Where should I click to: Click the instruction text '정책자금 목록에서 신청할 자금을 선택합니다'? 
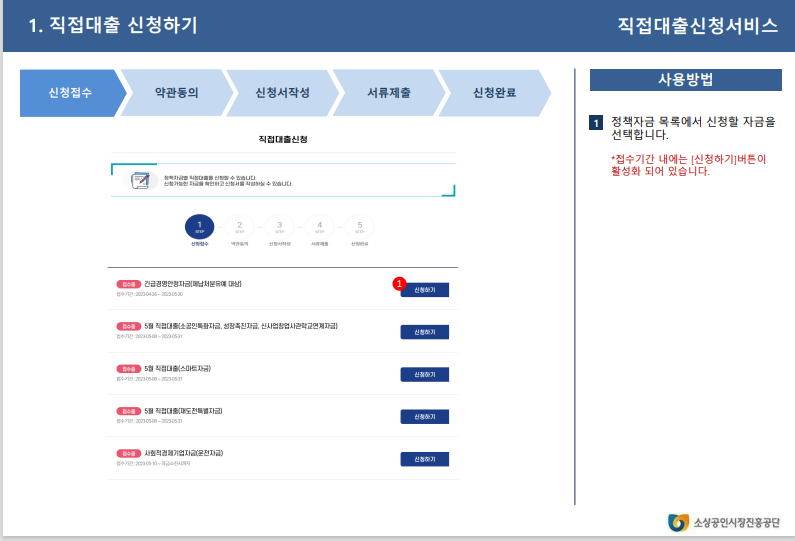(693, 128)
